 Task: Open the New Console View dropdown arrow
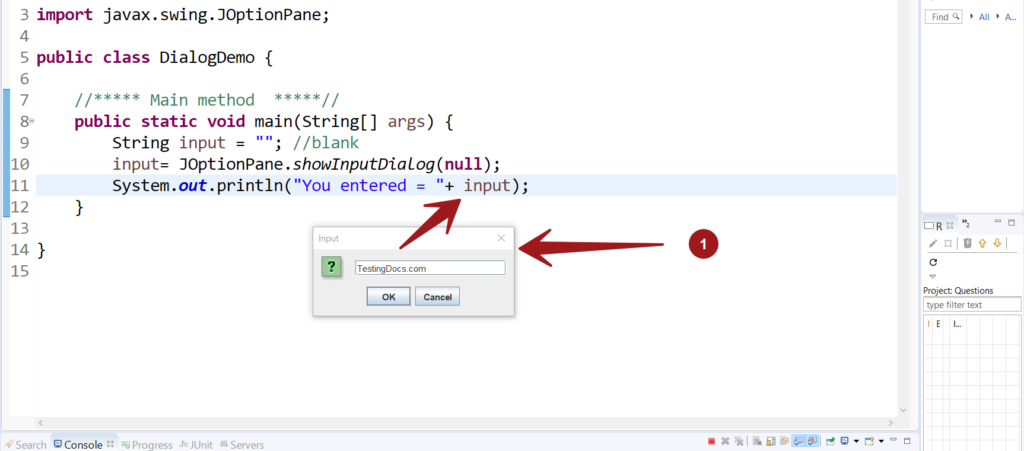click(880, 441)
